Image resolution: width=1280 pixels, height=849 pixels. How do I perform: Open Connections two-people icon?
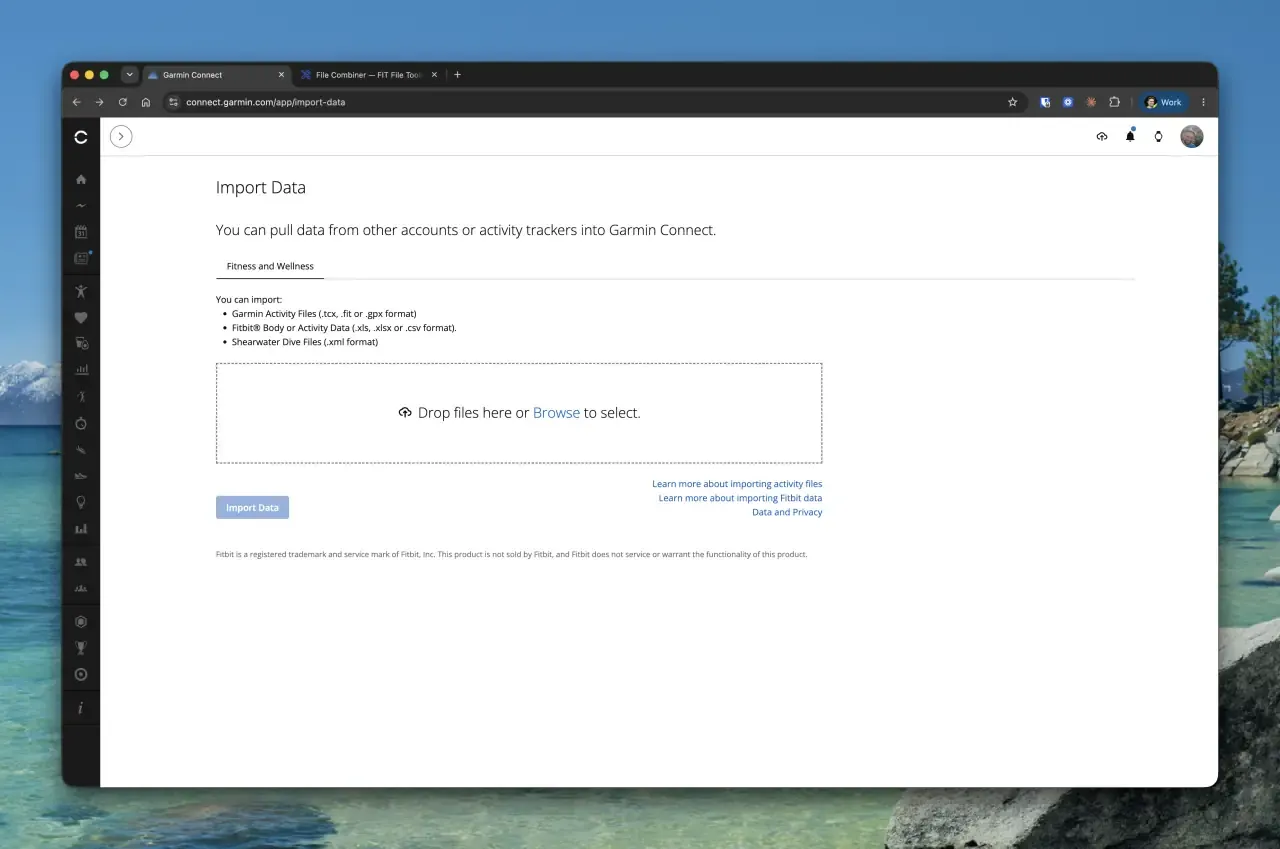tap(81, 562)
